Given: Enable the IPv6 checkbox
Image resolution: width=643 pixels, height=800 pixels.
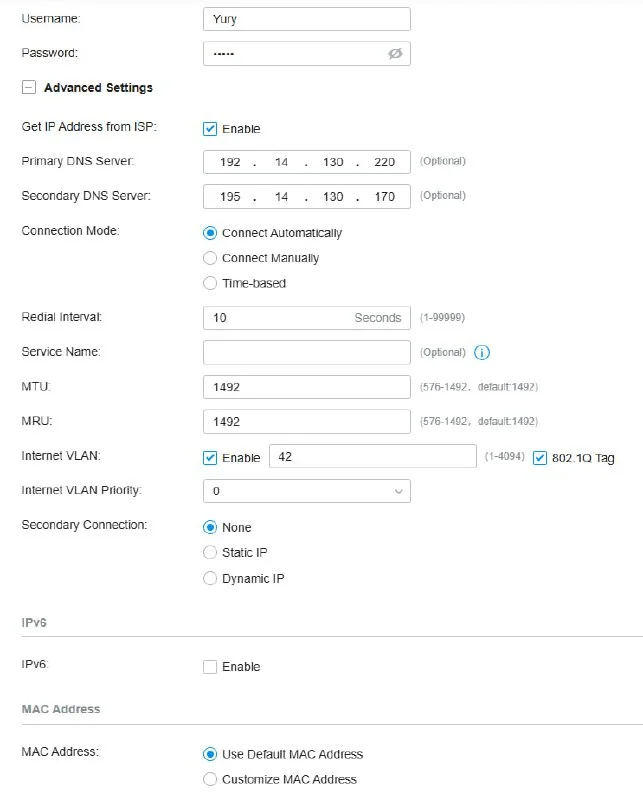Looking at the screenshot, I should pyautogui.click(x=210, y=667).
